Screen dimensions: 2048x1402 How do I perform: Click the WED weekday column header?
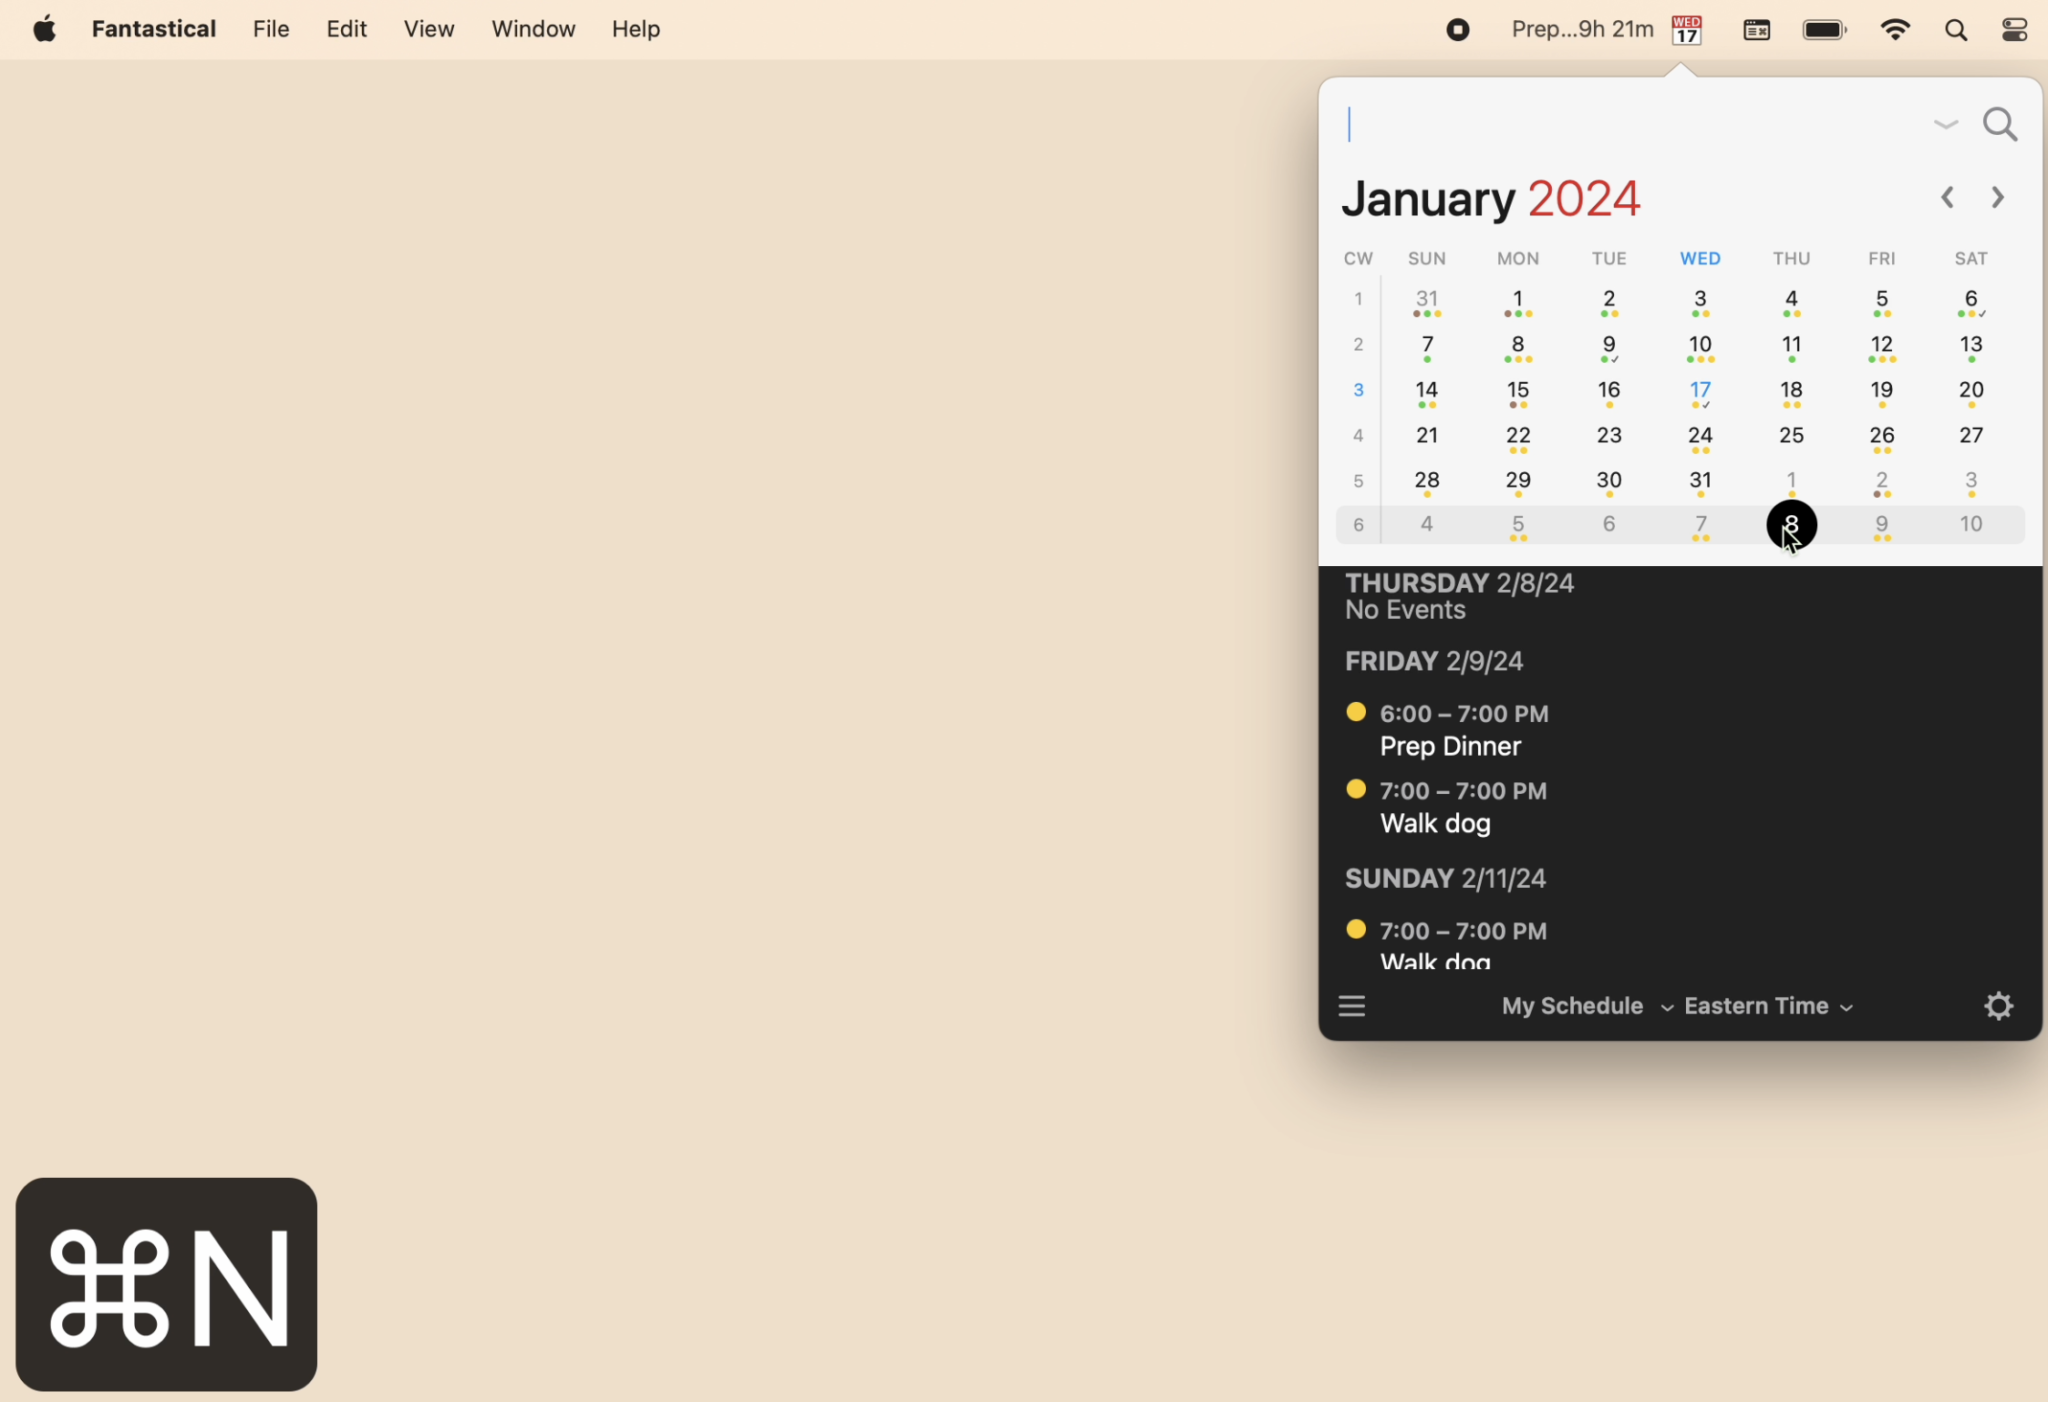pos(1700,258)
